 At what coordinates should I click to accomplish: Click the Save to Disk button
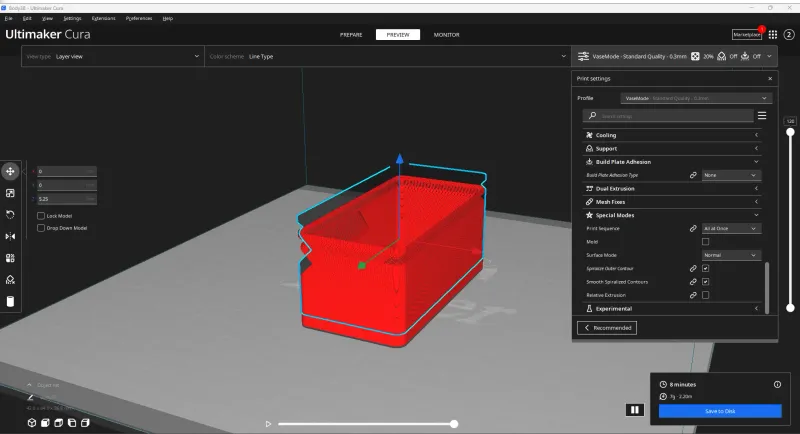click(x=720, y=411)
